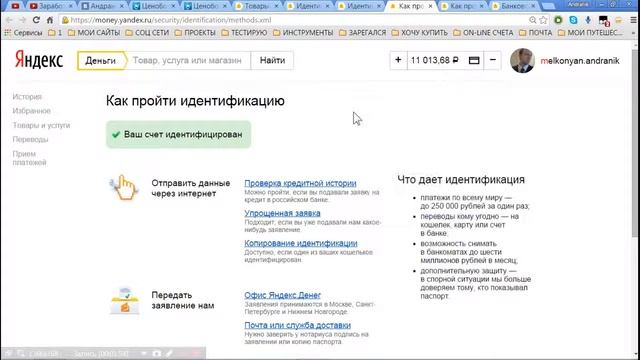The image size is (640, 360).
Task: Click the camera icon in recording bar
Action: point(157,353)
